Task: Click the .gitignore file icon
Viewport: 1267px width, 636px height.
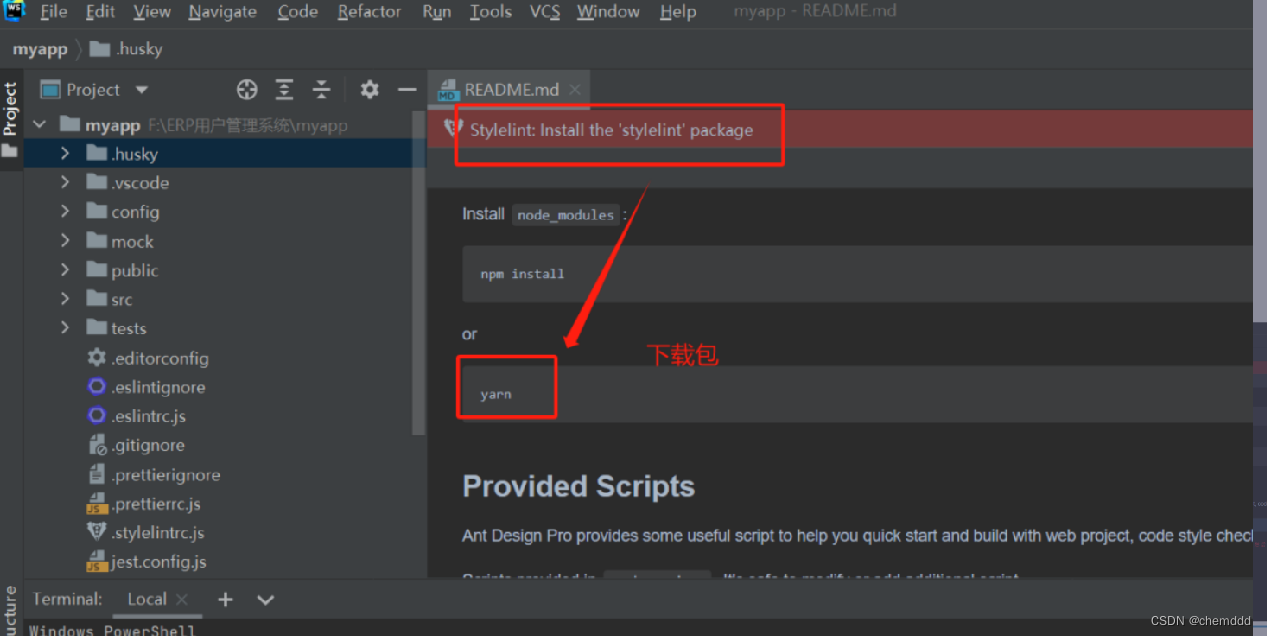Action: 96,445
